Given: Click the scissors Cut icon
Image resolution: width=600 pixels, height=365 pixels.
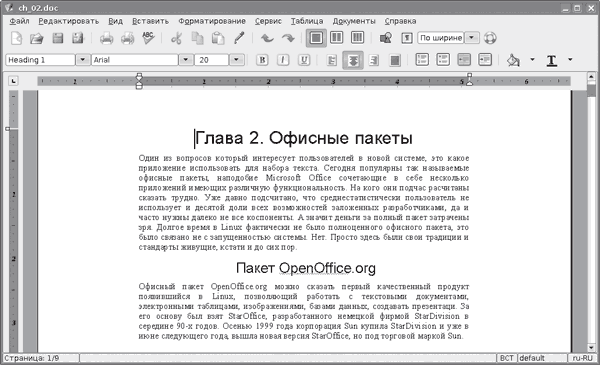Looking at the screenshot, I should click(x=176, y=38).
